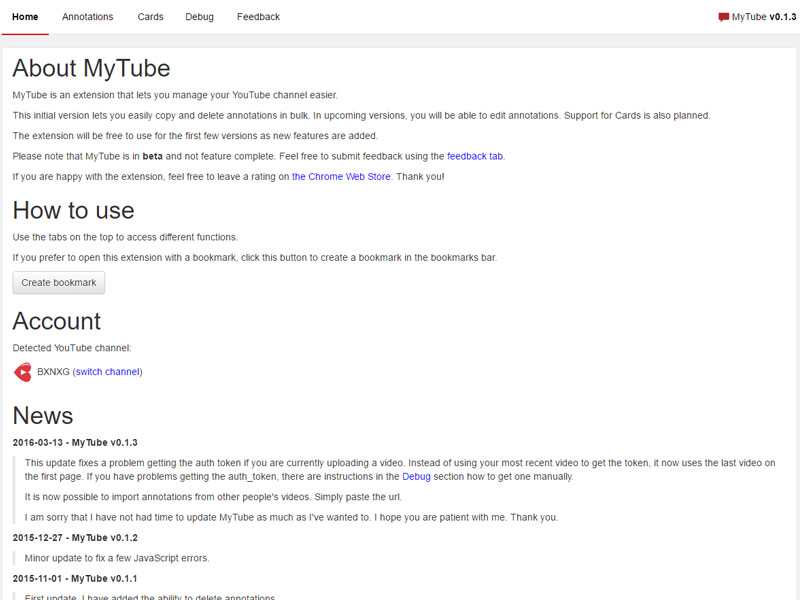Click the Minor update JavaScript errors note
Viewport: 800px width, 600px height.
[117, 558]
